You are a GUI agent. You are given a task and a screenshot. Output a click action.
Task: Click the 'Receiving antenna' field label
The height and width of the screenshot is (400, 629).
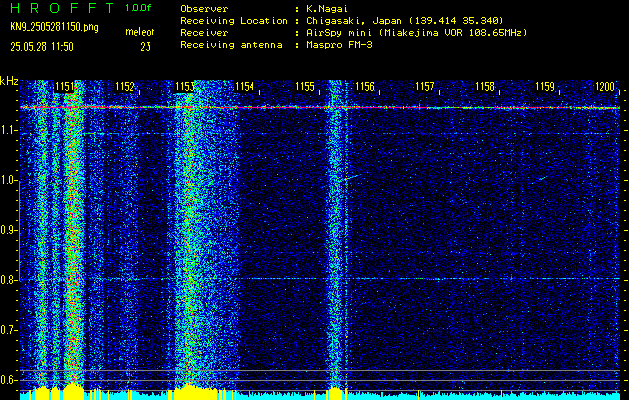click(231, 45)
